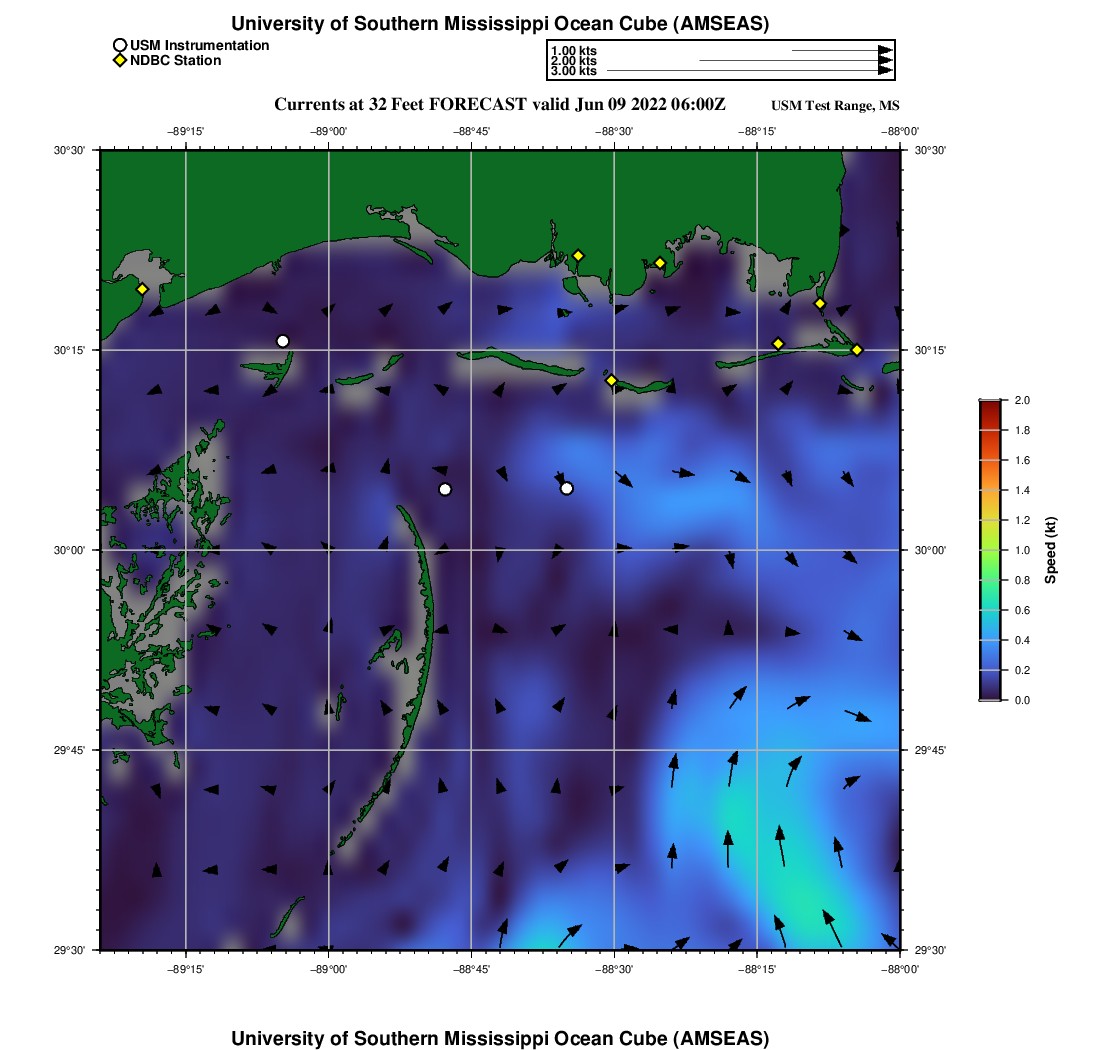Select the NDBC diamond on the -88°30' gridline island
Viewport: 1100px width, 1050px height.
[x=611, y=380]
